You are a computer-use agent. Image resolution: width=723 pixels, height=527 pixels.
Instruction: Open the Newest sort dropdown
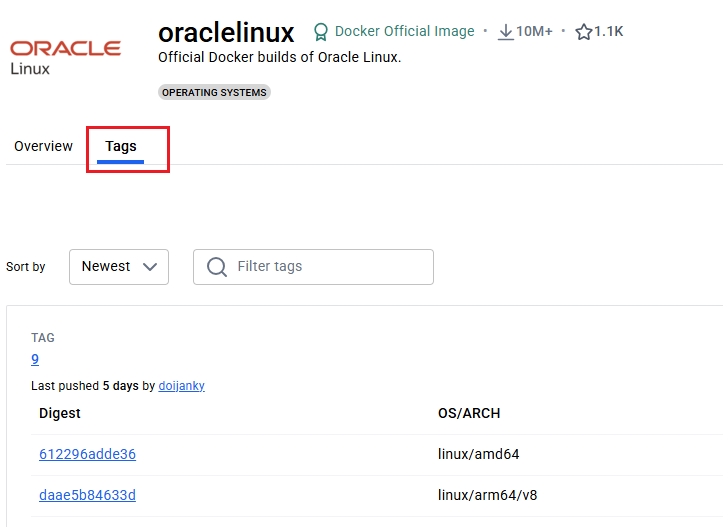click(119, 267)
